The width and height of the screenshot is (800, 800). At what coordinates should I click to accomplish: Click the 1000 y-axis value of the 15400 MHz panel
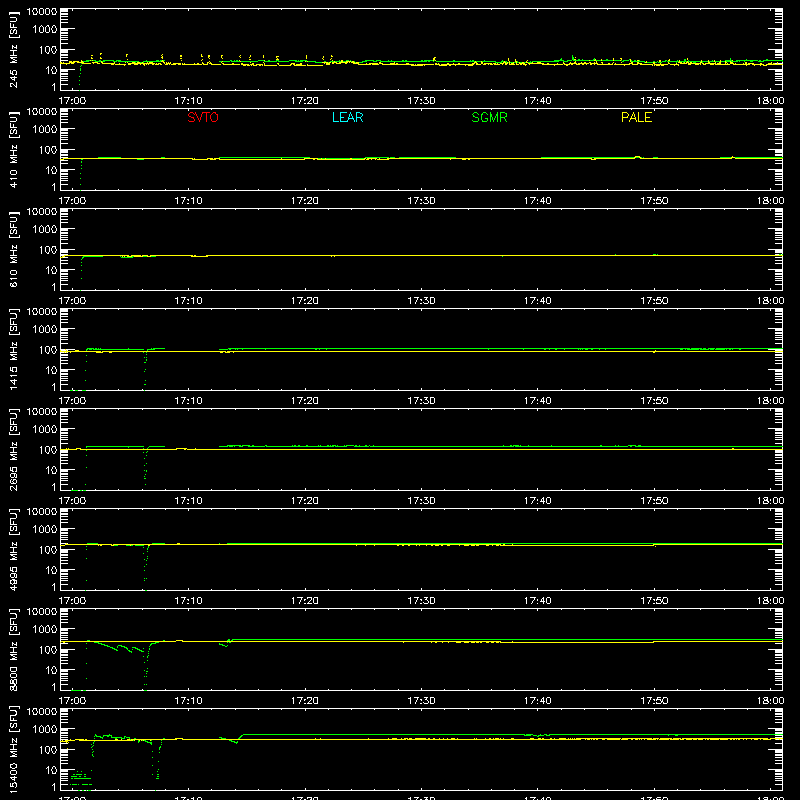[45, 729]
